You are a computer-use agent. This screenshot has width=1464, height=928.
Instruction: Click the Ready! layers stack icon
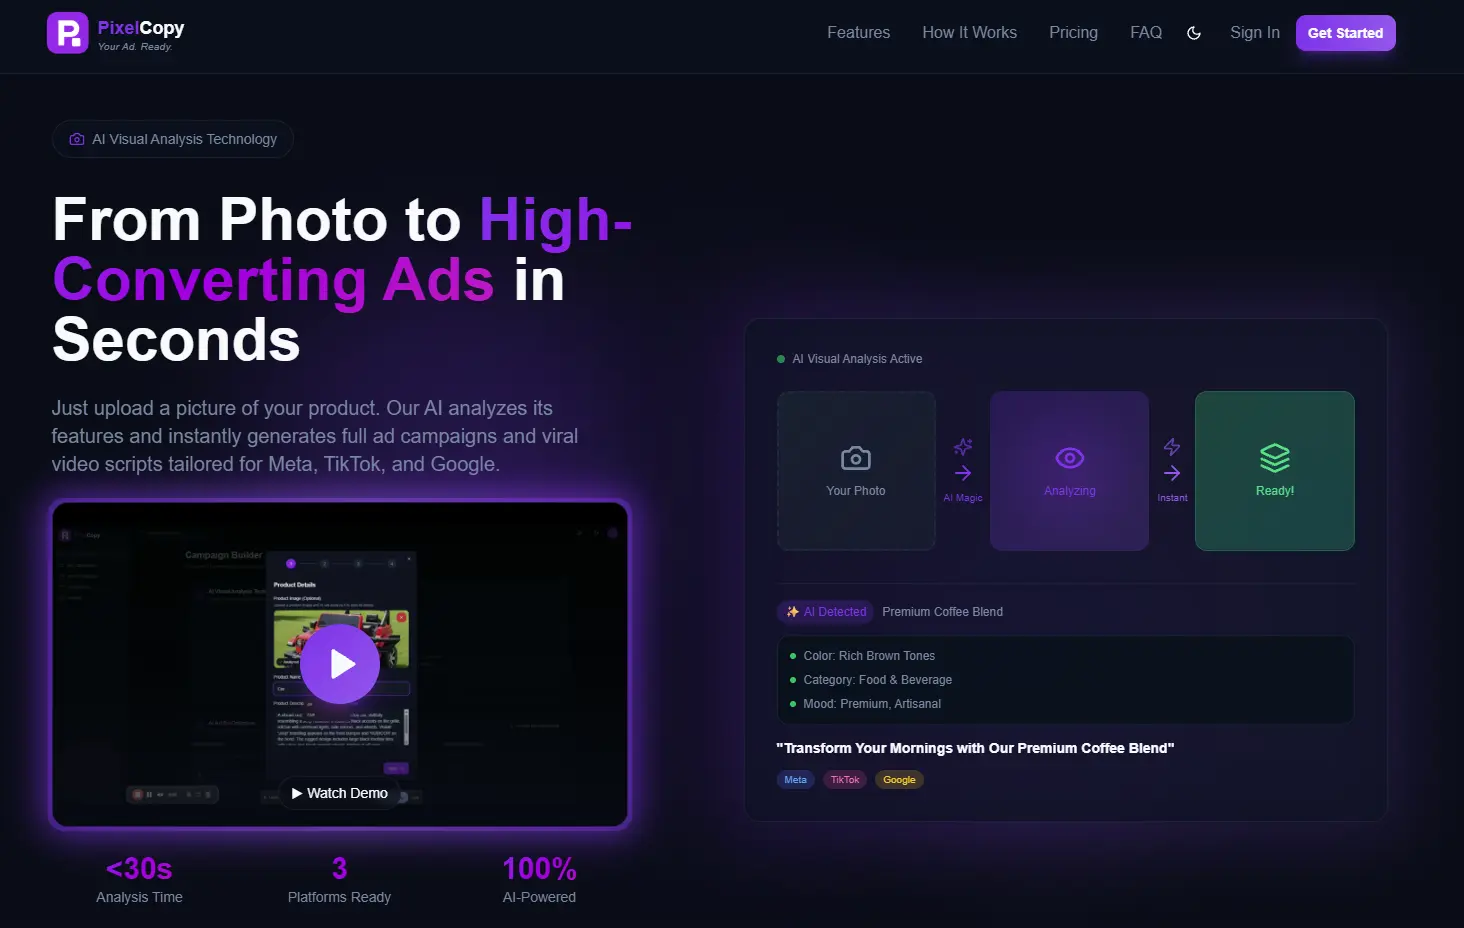pos(1275,458)
